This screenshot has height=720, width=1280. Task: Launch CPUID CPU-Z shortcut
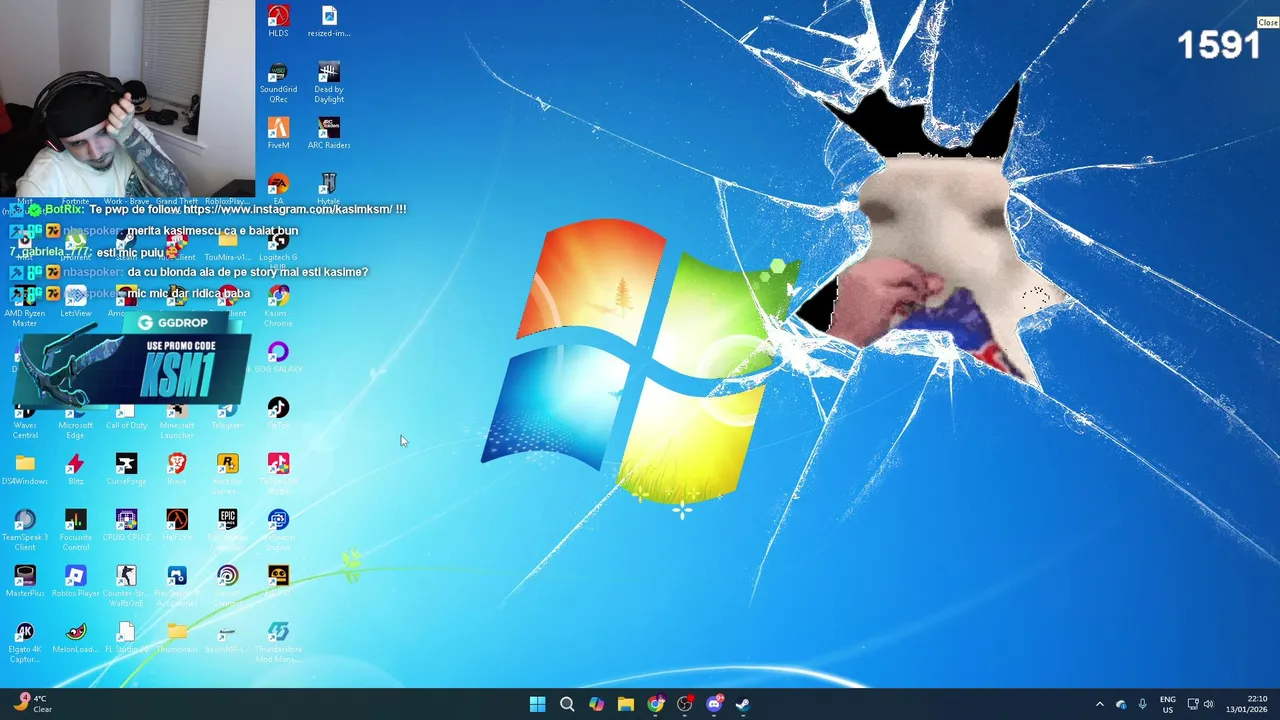[126, 525]
